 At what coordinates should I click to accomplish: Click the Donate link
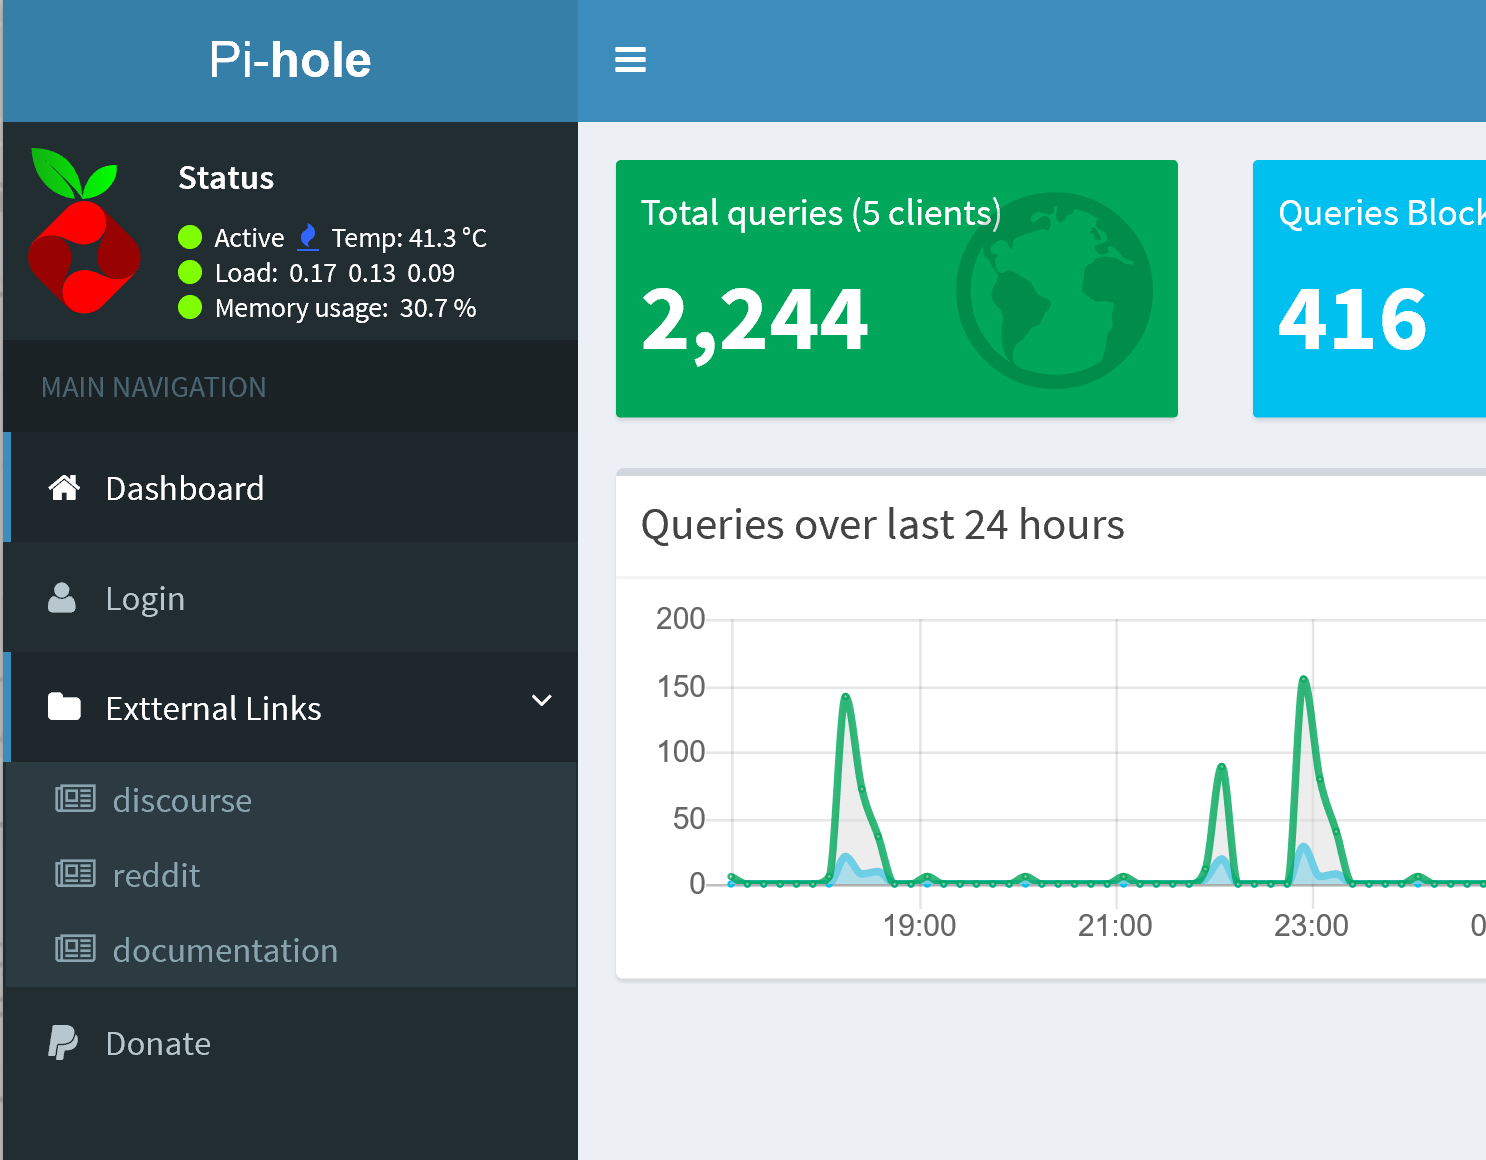pyautogui.click(x=157, y=1043)
